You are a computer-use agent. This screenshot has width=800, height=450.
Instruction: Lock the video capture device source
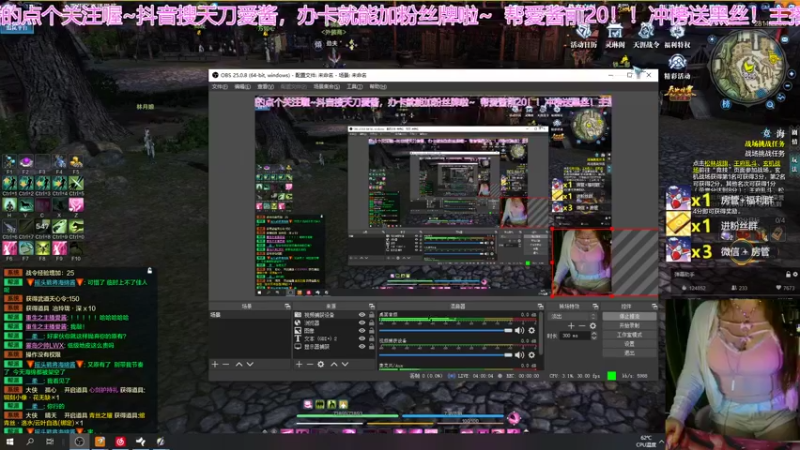point(371,315)
